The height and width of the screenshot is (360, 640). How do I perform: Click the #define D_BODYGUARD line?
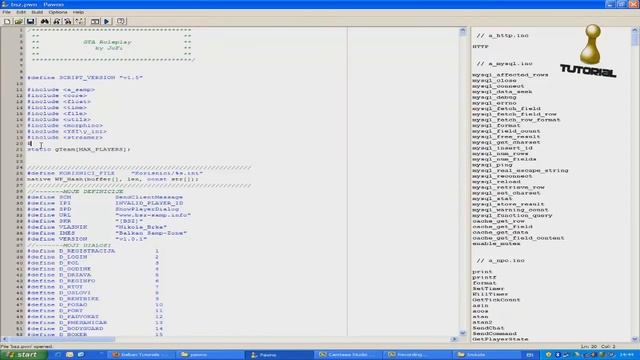pos(95,329)
